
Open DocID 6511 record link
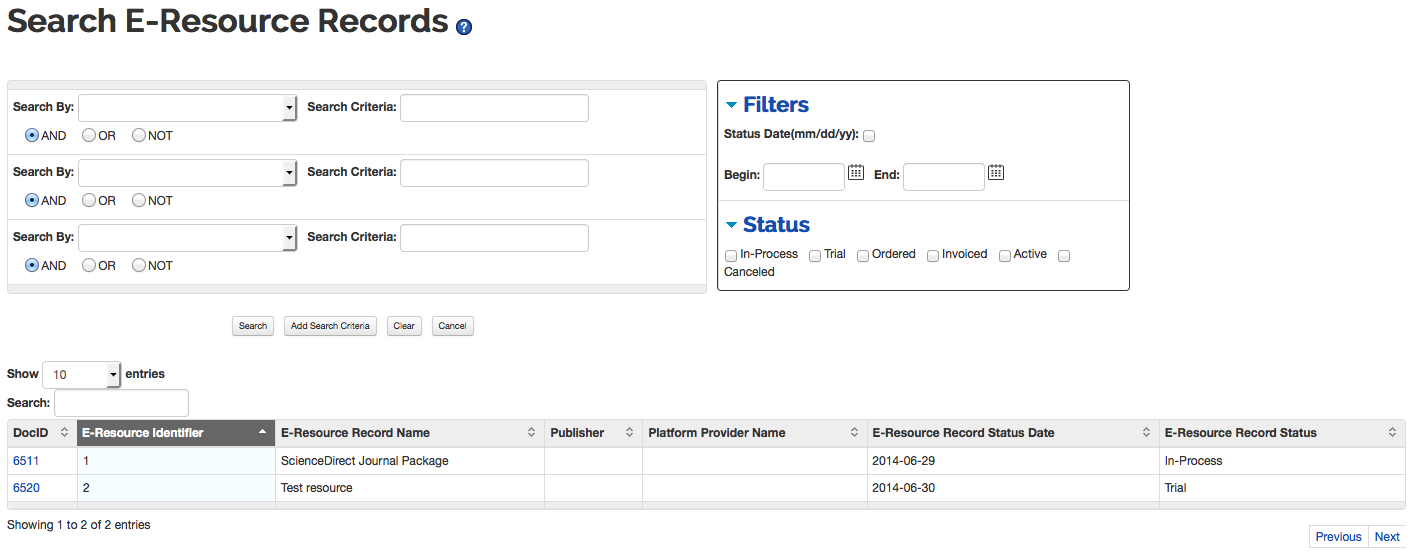tap(26, 461)
